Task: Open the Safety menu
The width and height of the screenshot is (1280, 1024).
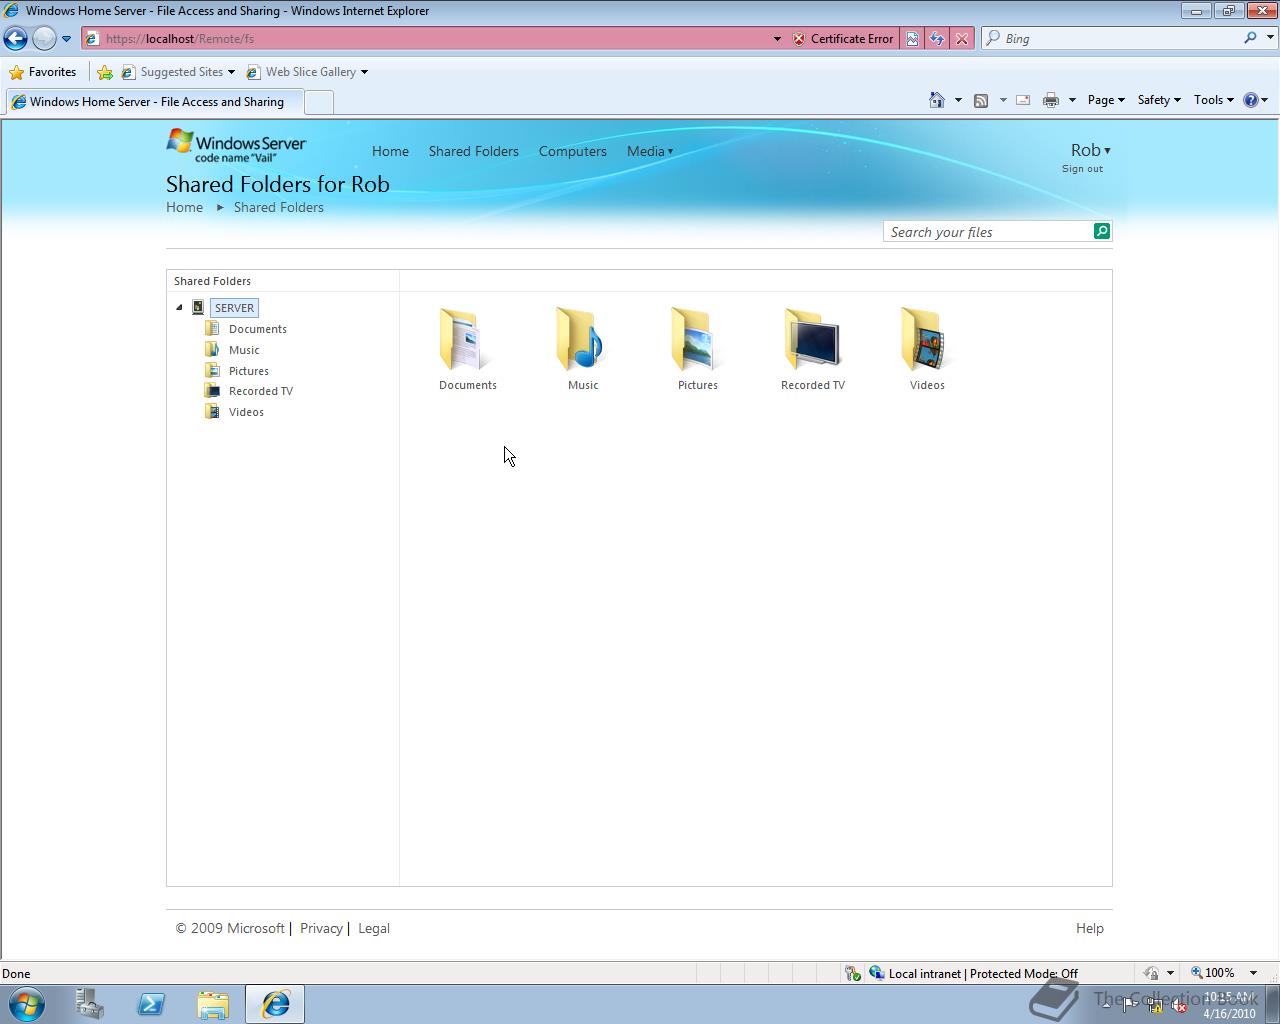Action: coord(1159,100)
